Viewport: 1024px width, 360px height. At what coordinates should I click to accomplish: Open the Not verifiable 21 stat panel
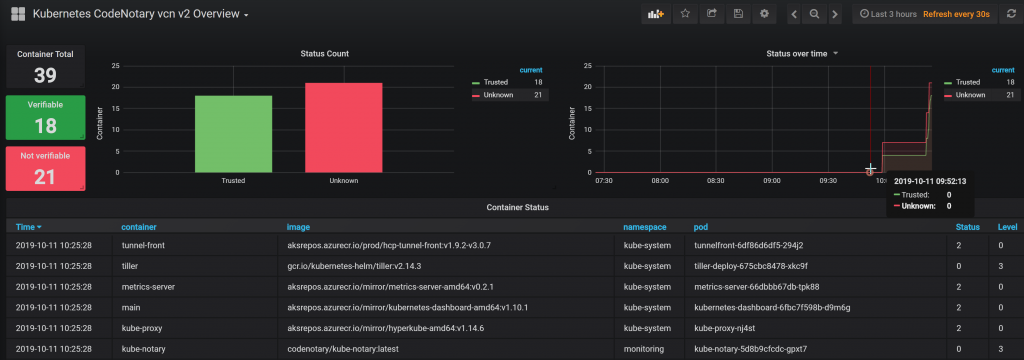[x=45, y=169]
